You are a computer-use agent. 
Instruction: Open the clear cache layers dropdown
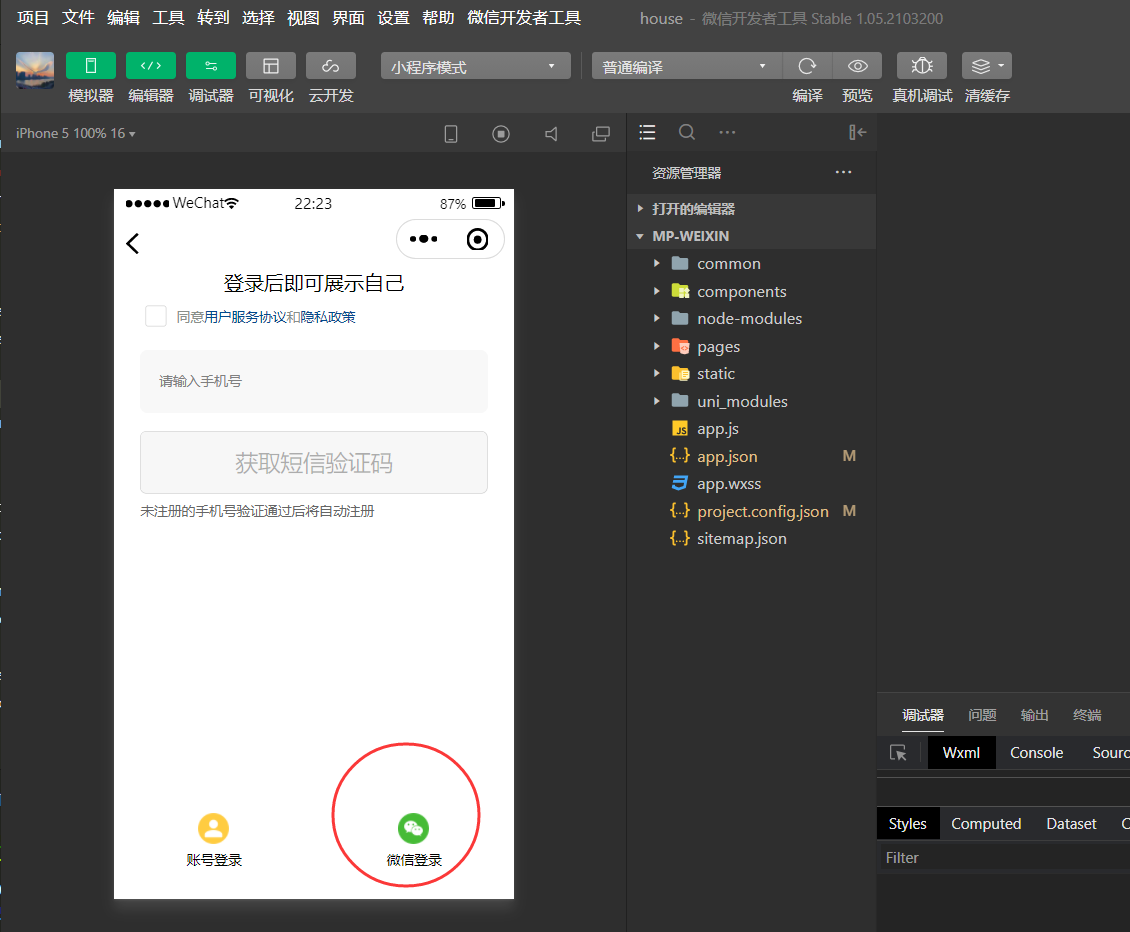[x=987, y=66]
